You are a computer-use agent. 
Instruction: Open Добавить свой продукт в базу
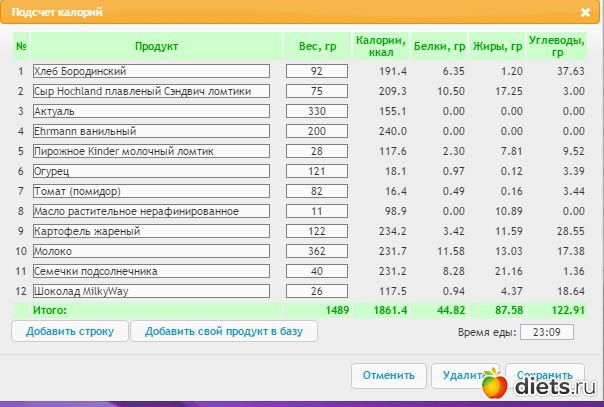(224, 331)
